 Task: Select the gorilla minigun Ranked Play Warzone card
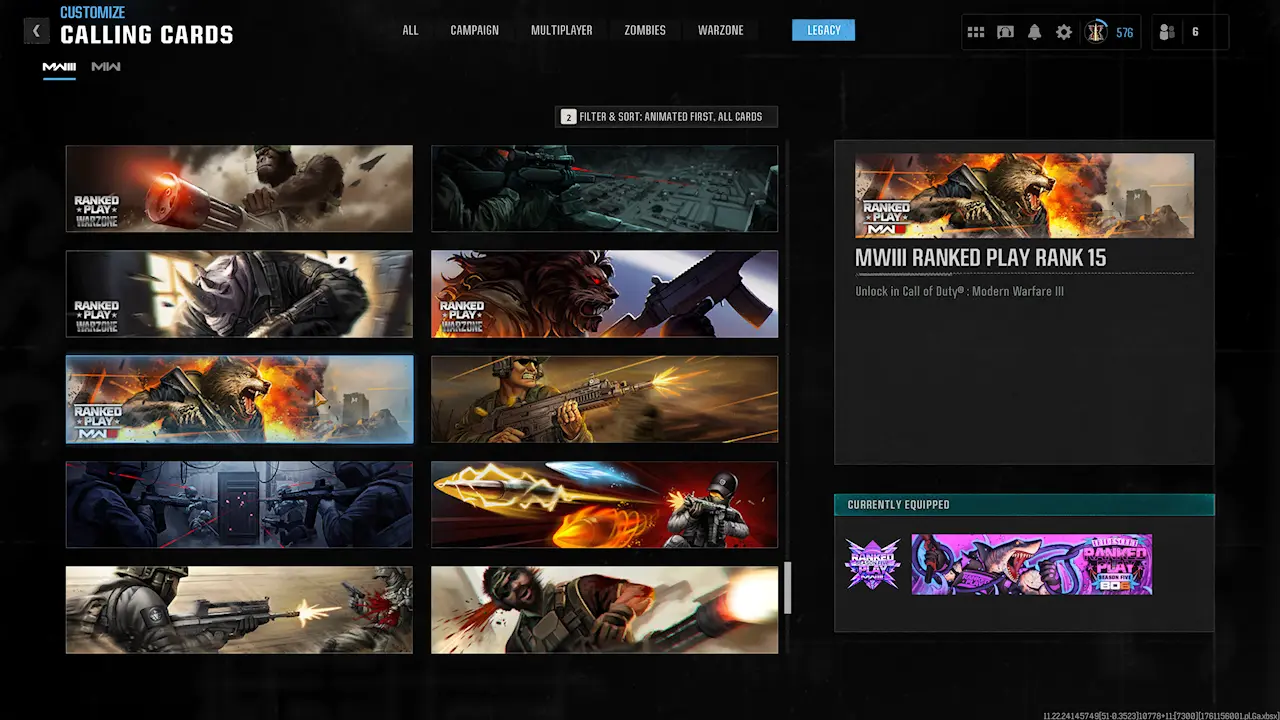point(239,189)
